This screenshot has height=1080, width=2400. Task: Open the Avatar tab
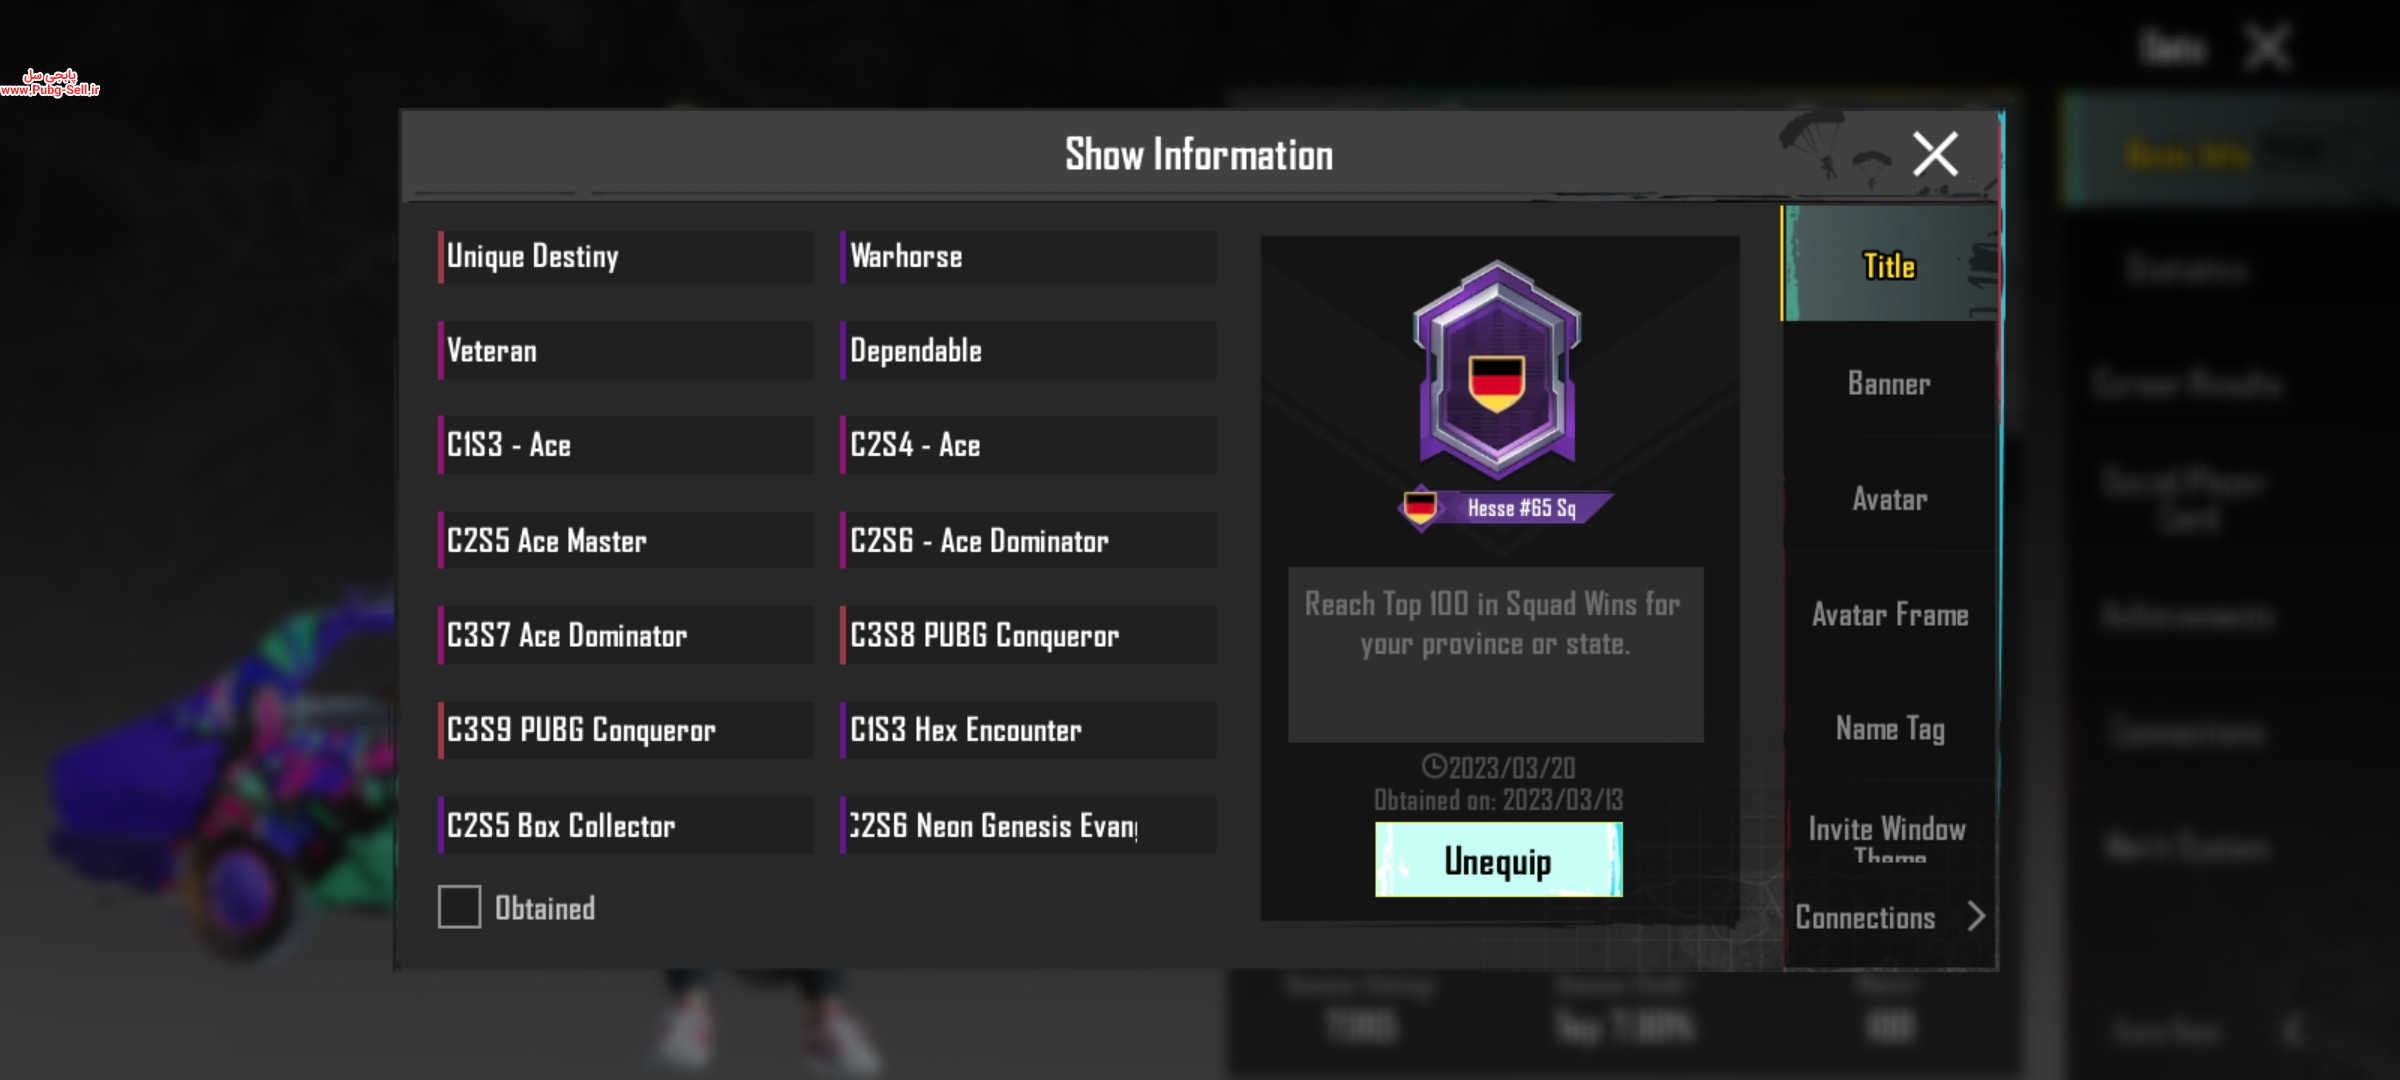(1888, 499)
